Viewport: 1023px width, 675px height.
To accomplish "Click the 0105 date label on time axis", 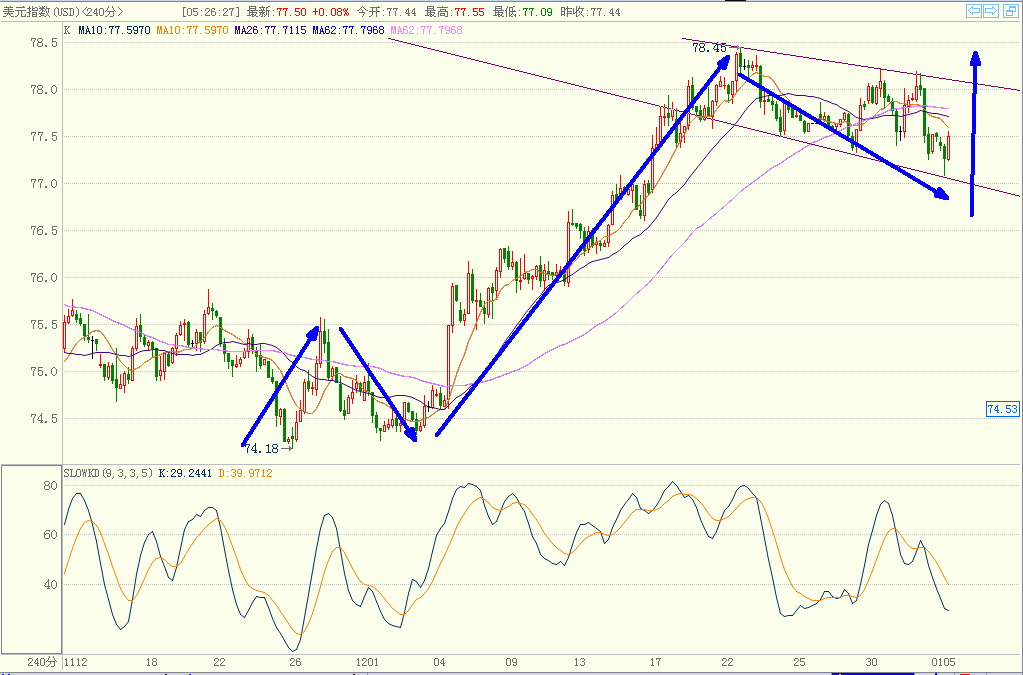I will (x=944, y=662).
